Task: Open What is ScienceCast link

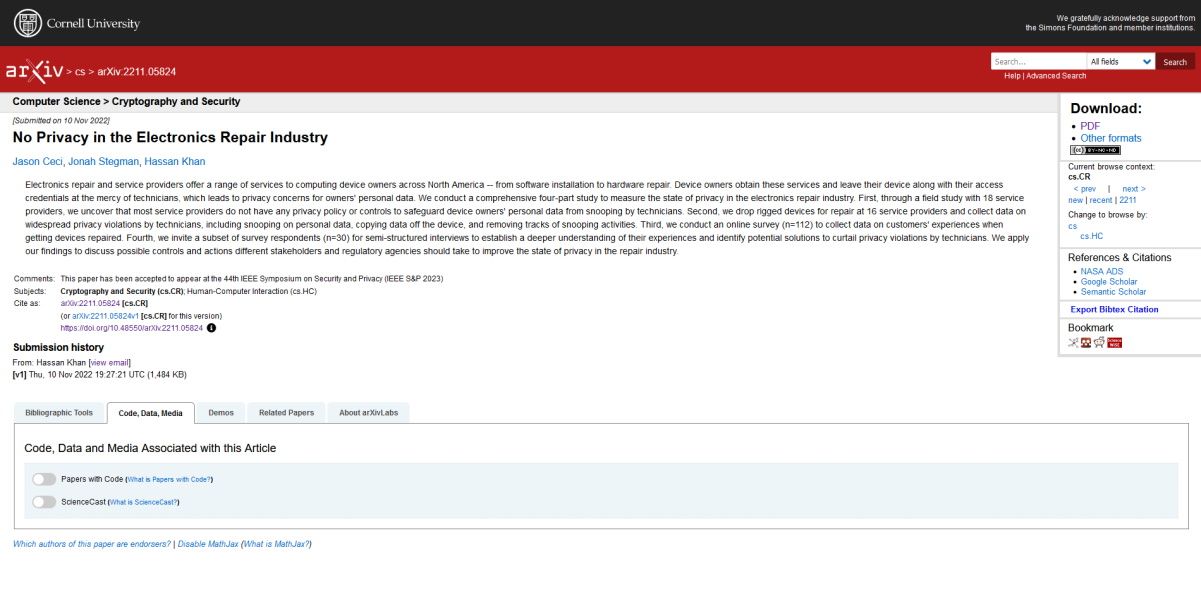Action: pyautogui.click(x=143, y=502)
